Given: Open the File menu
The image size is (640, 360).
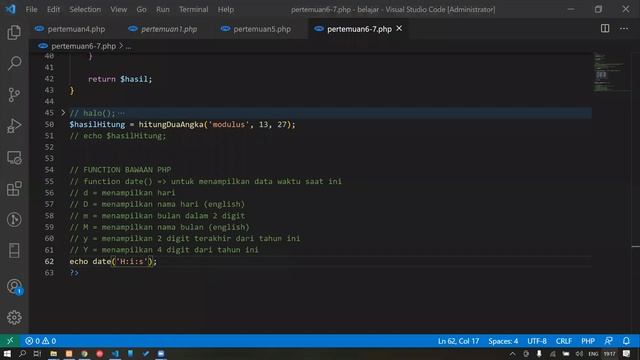Looking at the screenshot, I should click(31, 9).
